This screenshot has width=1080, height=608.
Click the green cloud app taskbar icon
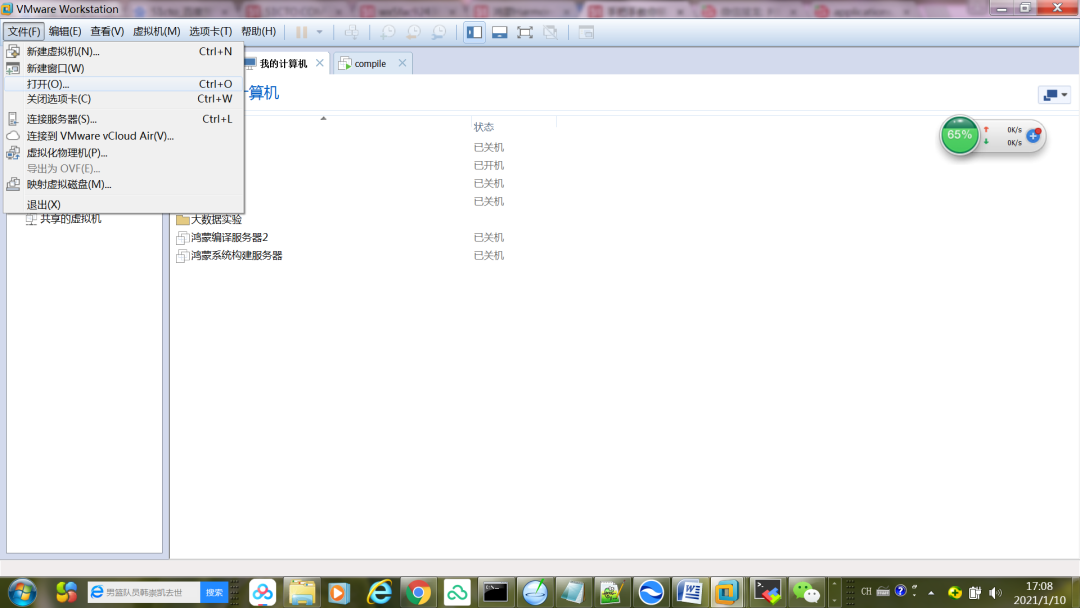pos(457,592)
